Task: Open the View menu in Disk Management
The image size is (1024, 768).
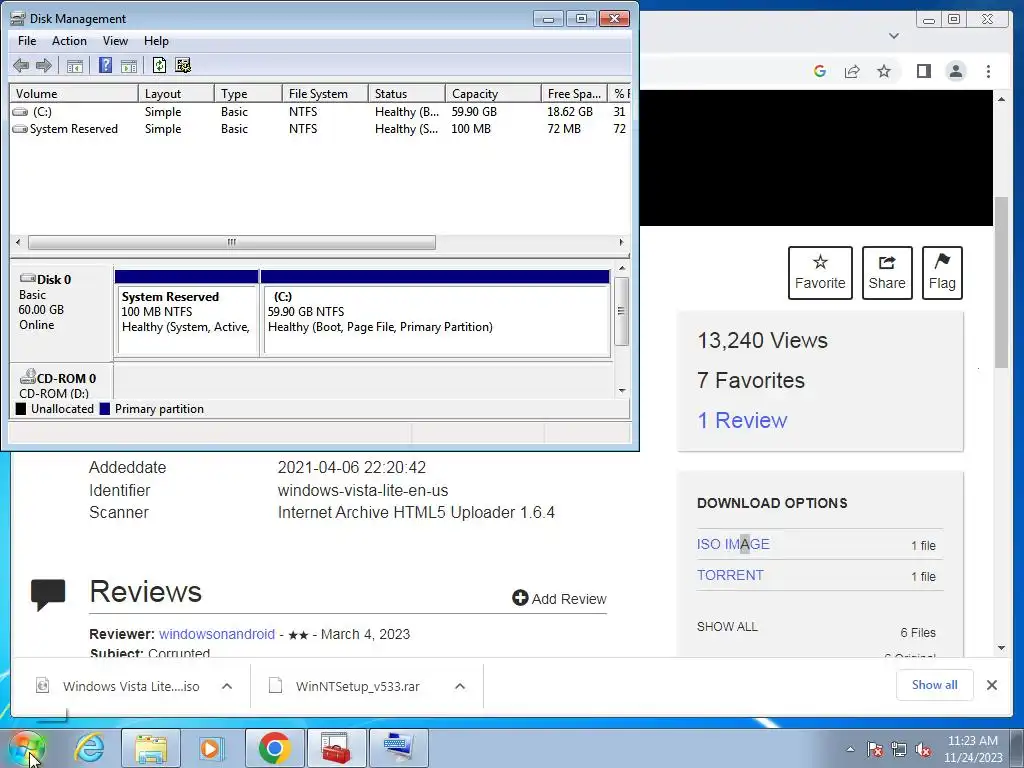Action: (115, 40)
